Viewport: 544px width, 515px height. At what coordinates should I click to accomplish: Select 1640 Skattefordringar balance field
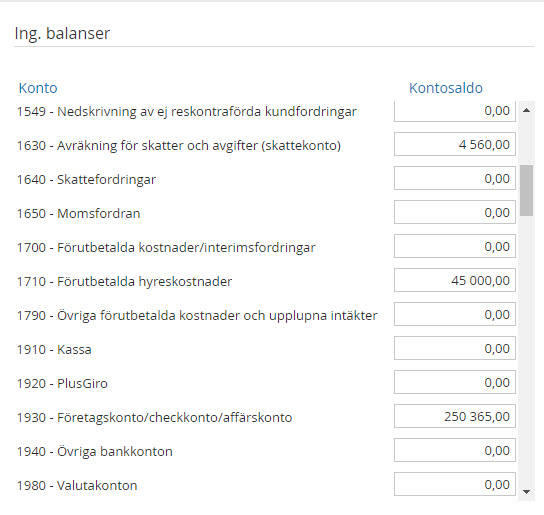click(x=455, y=178)
